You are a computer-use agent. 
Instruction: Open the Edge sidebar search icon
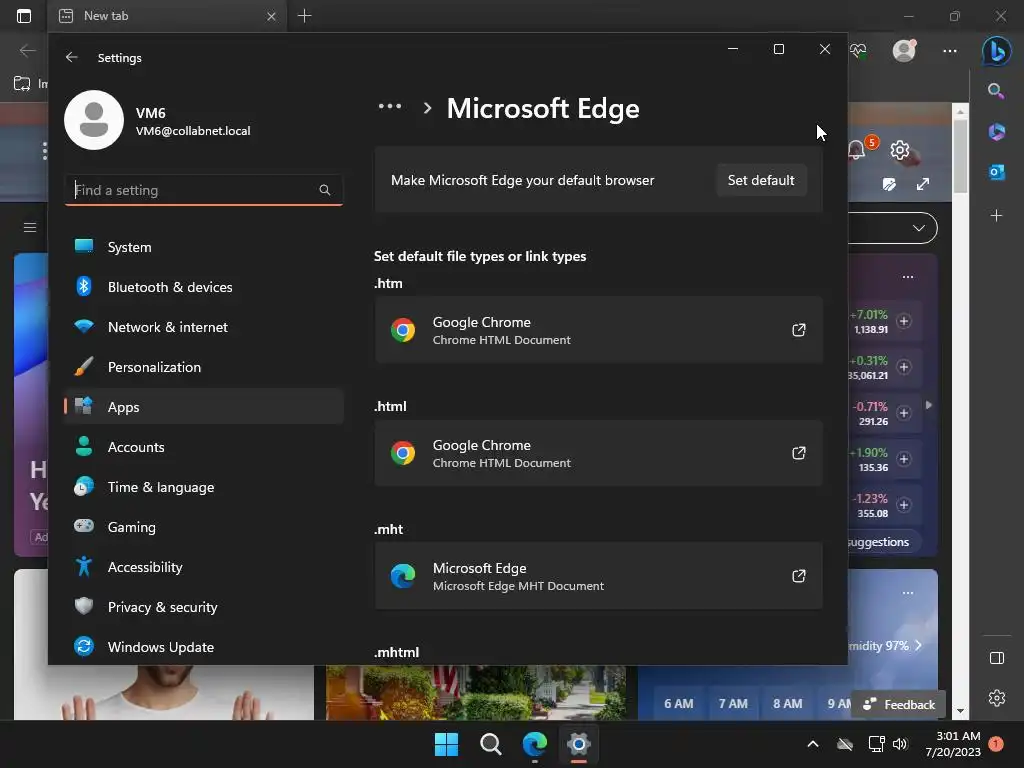996,91
